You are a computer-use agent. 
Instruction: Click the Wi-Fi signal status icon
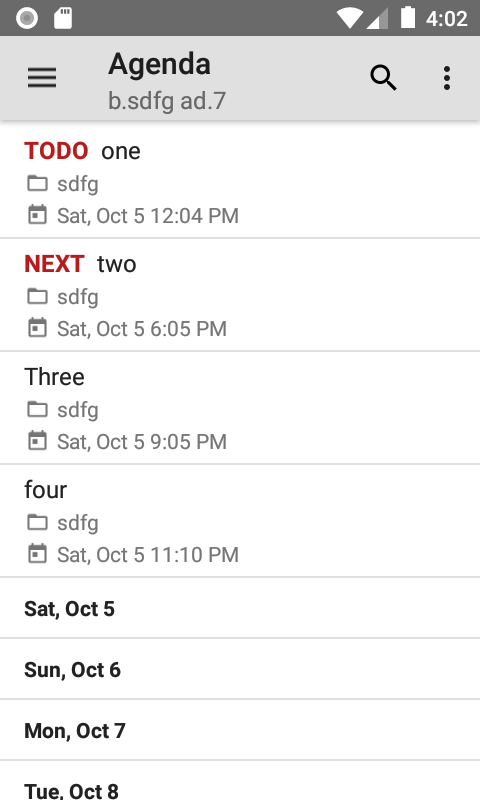[349, 18]
